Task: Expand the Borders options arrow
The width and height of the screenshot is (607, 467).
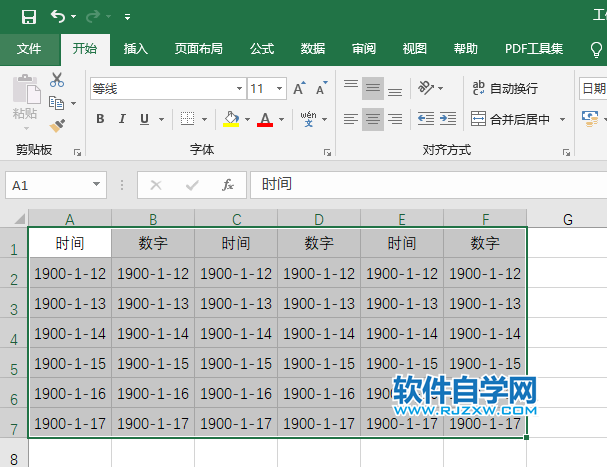Action: click(204, 119)
